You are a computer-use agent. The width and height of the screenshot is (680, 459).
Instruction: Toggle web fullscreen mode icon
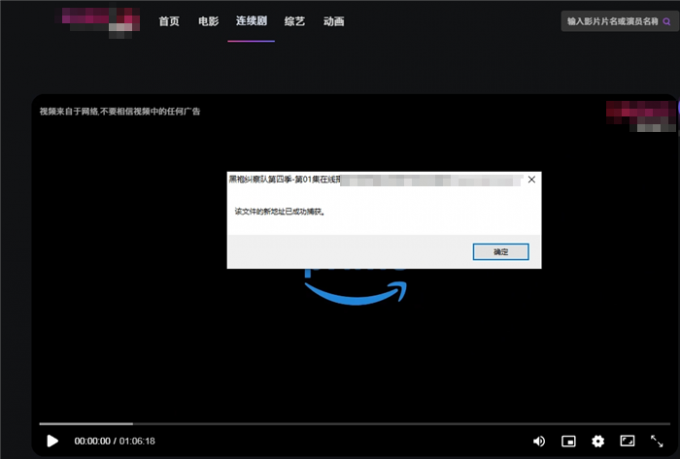tap(628, 441)
